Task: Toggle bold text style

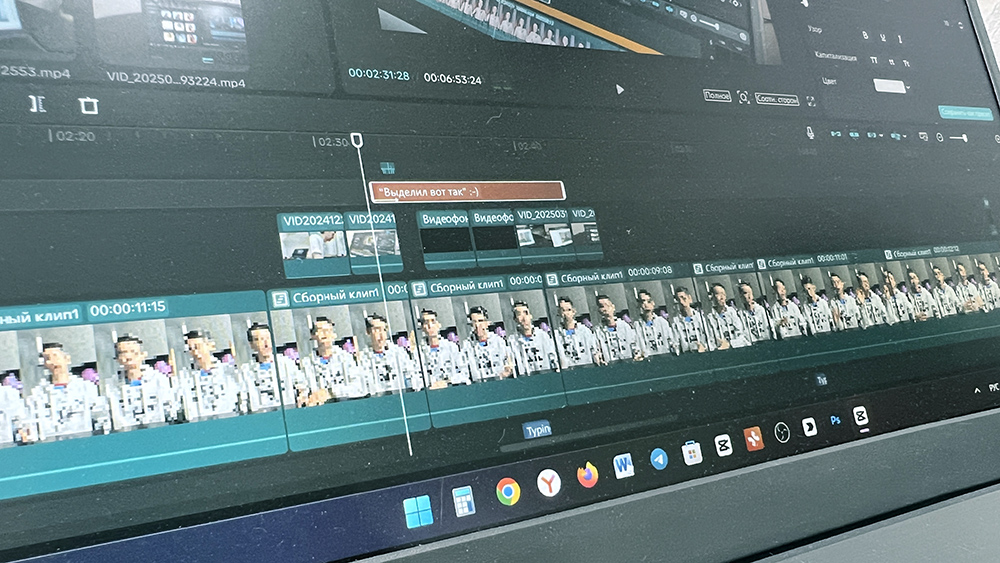Action: click(864, 35)
